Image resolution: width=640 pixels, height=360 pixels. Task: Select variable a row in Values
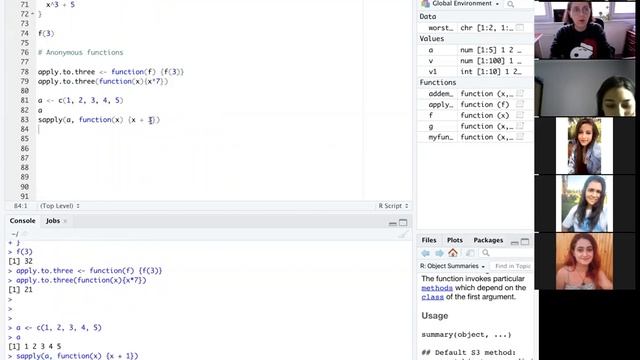[x=475, y=50]
